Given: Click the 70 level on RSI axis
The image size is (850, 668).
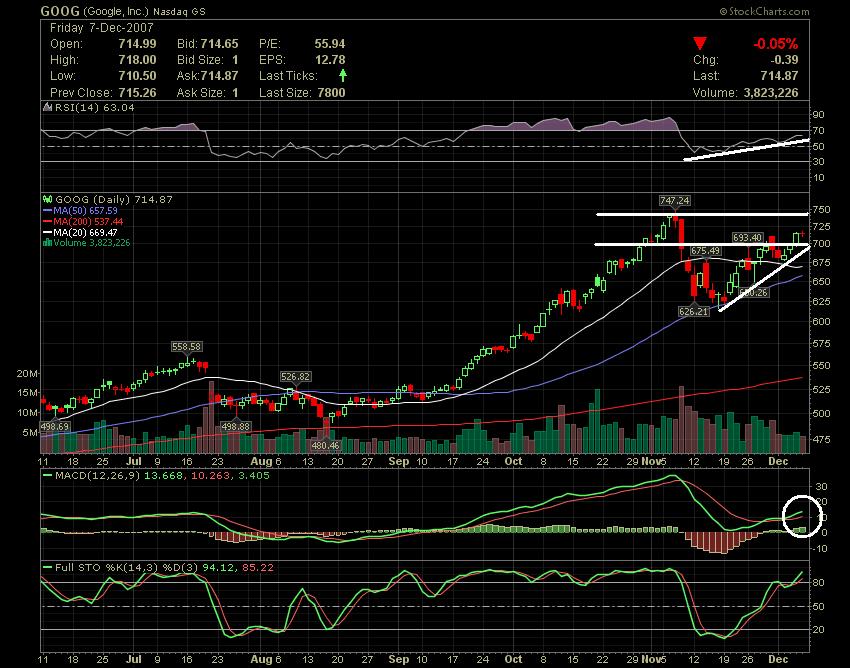Looking at the screenshot, I should [819, 131].
